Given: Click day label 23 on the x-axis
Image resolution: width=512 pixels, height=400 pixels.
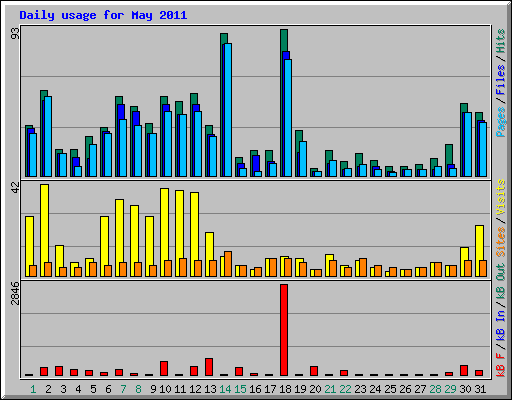Looking at the screenshot, I should [x=360, y=389].
